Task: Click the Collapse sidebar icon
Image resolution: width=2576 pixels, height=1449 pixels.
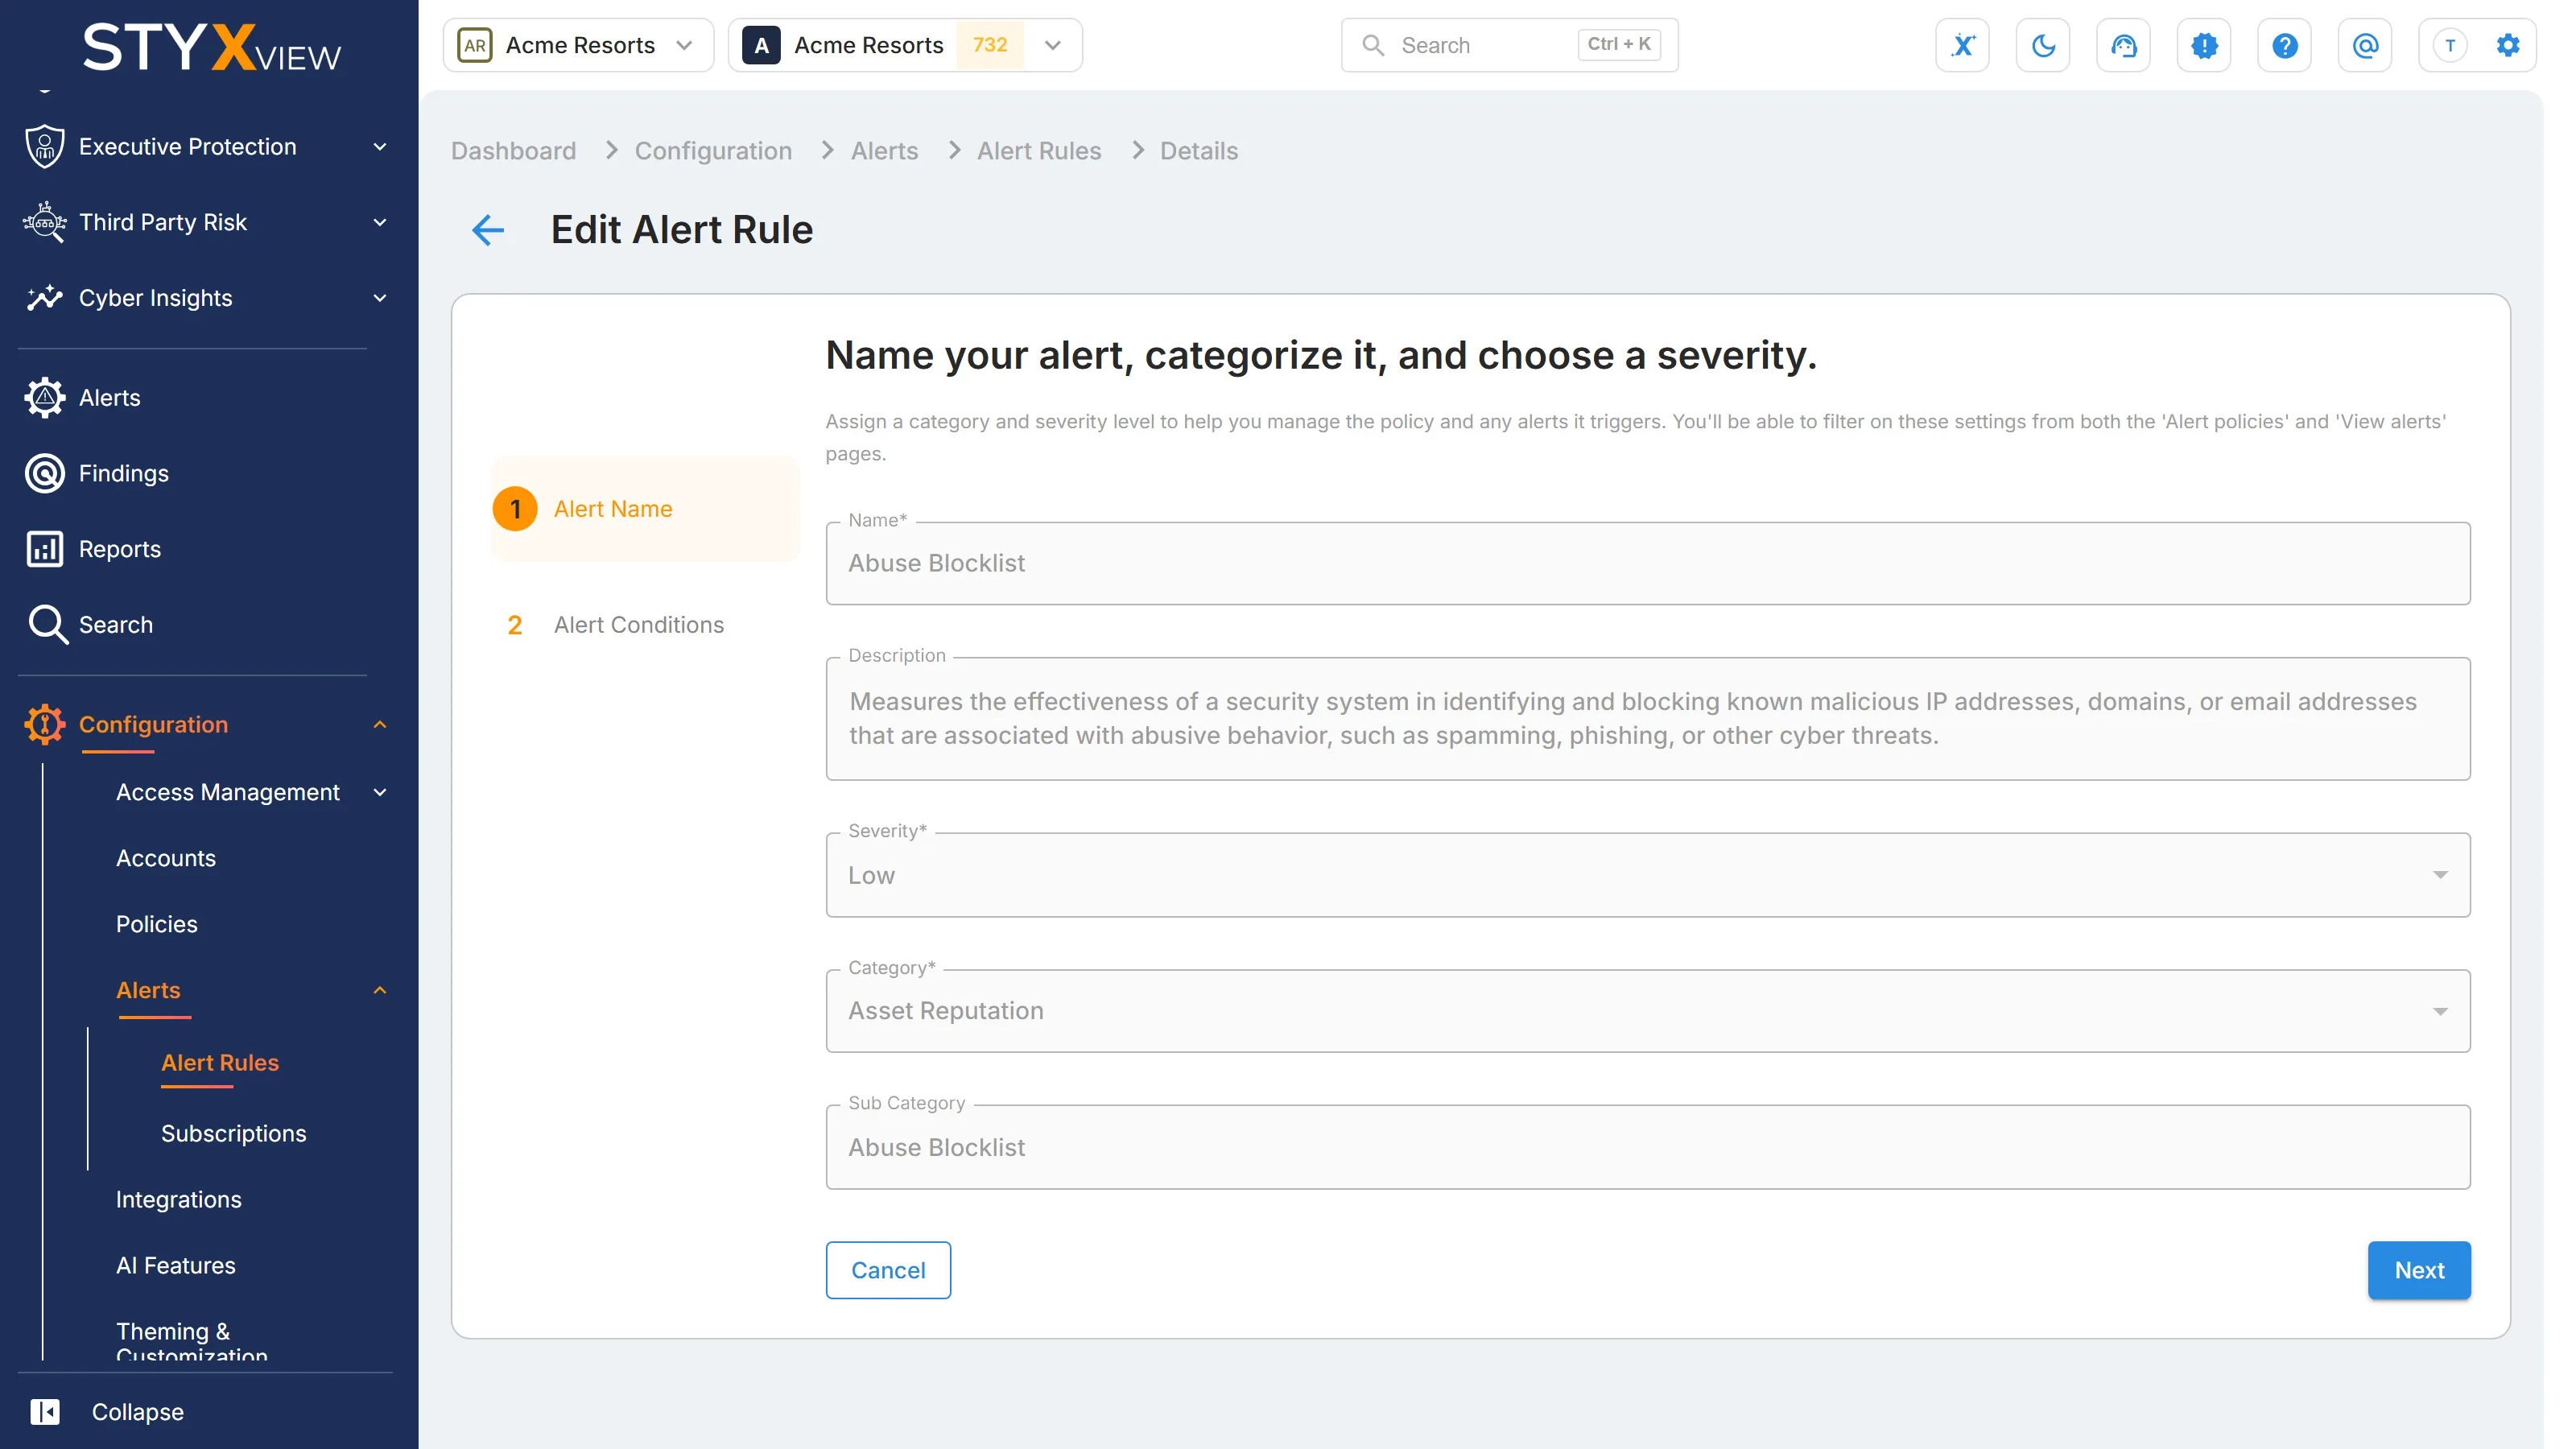Action: tap(45, 1411)
